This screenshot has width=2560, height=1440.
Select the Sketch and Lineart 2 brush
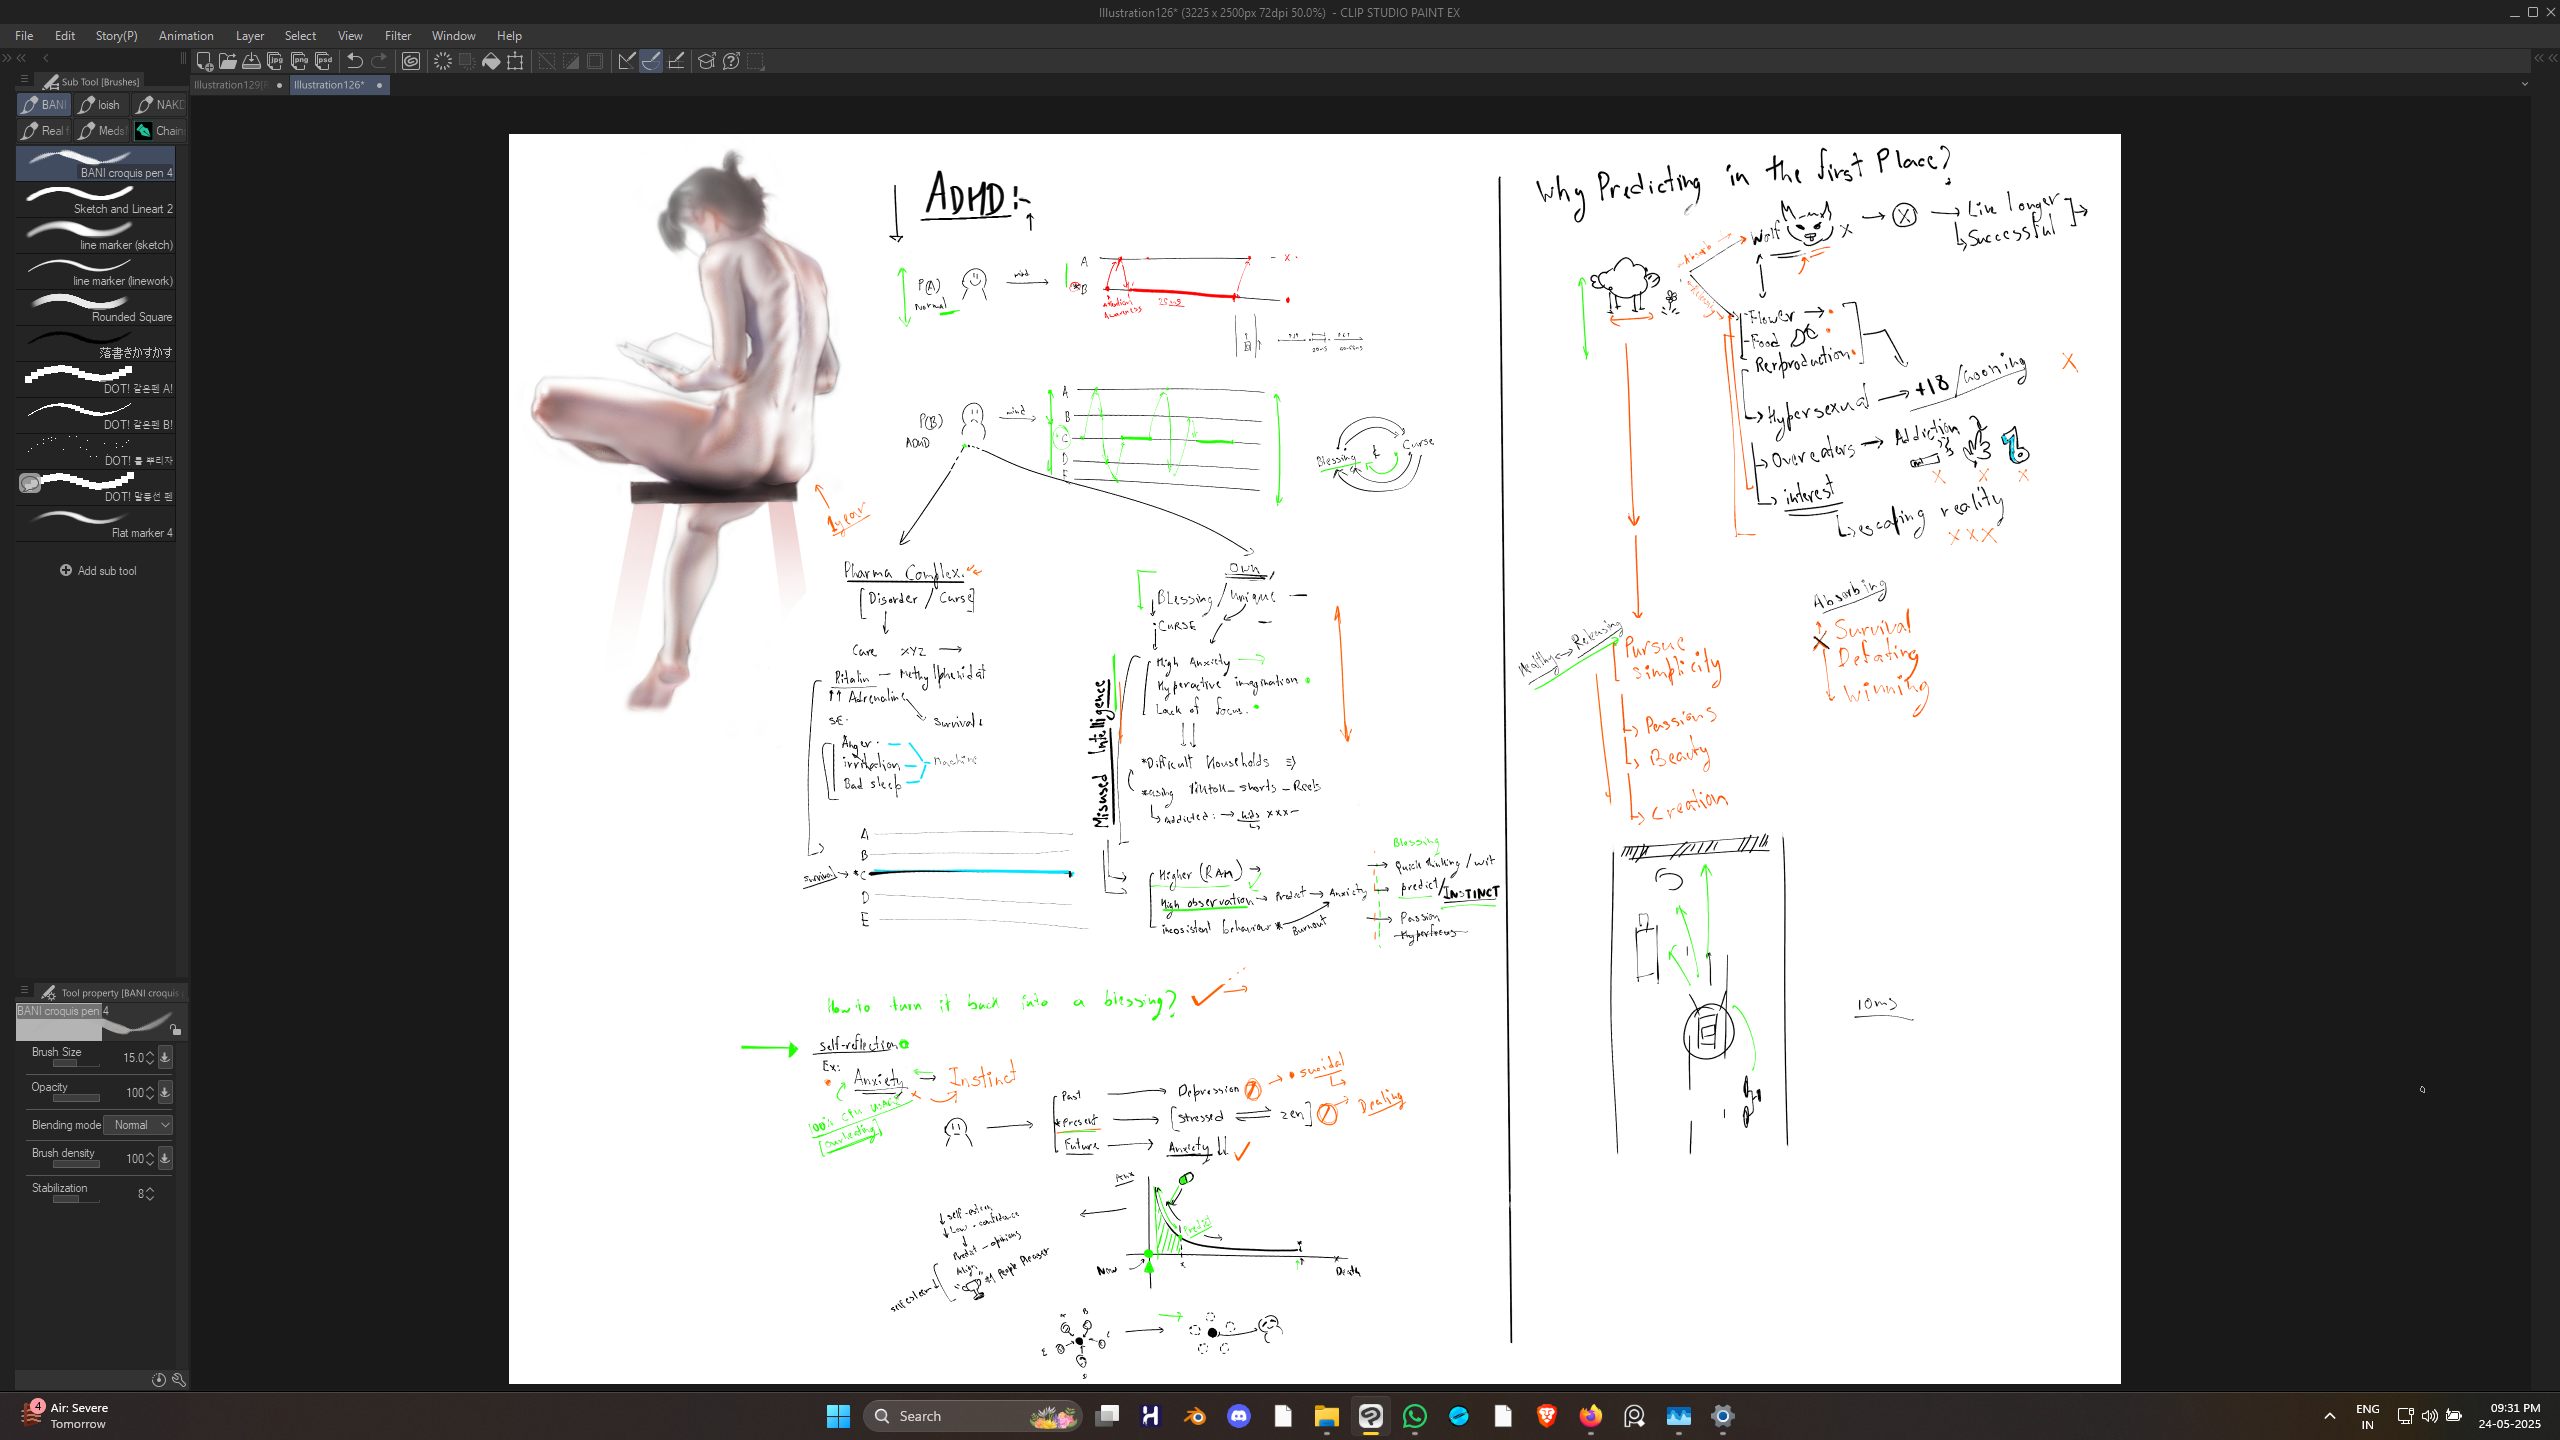click(x=96, y=200)
